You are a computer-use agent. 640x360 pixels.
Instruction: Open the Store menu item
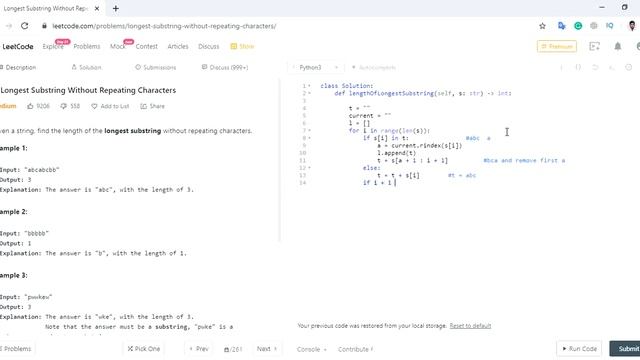tap(242, 47)
